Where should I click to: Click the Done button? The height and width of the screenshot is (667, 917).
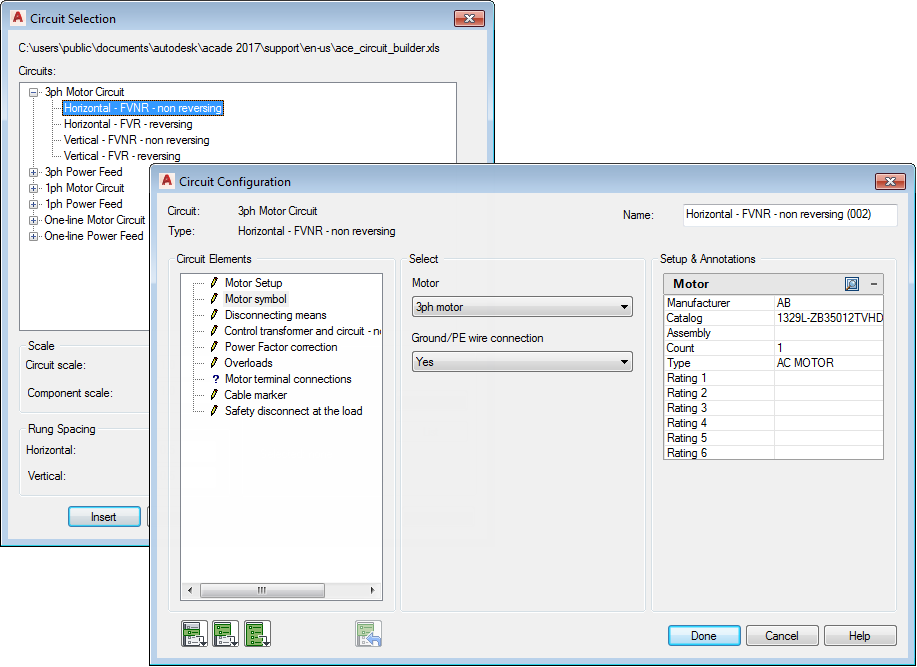pyautogui.click(x=704, y=635)
